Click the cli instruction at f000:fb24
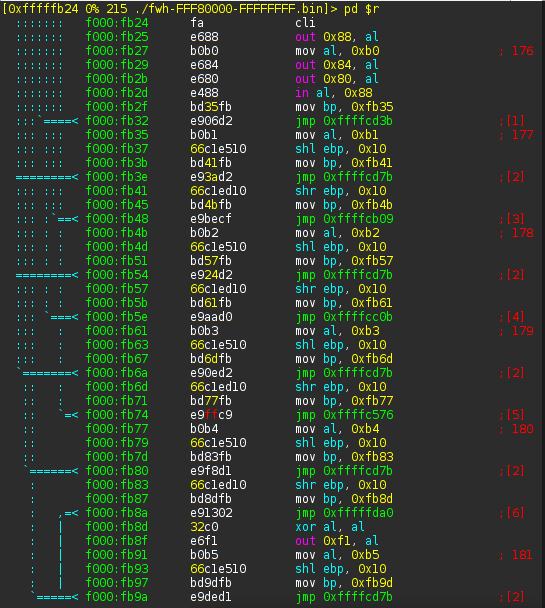 [x=305, y=23]
